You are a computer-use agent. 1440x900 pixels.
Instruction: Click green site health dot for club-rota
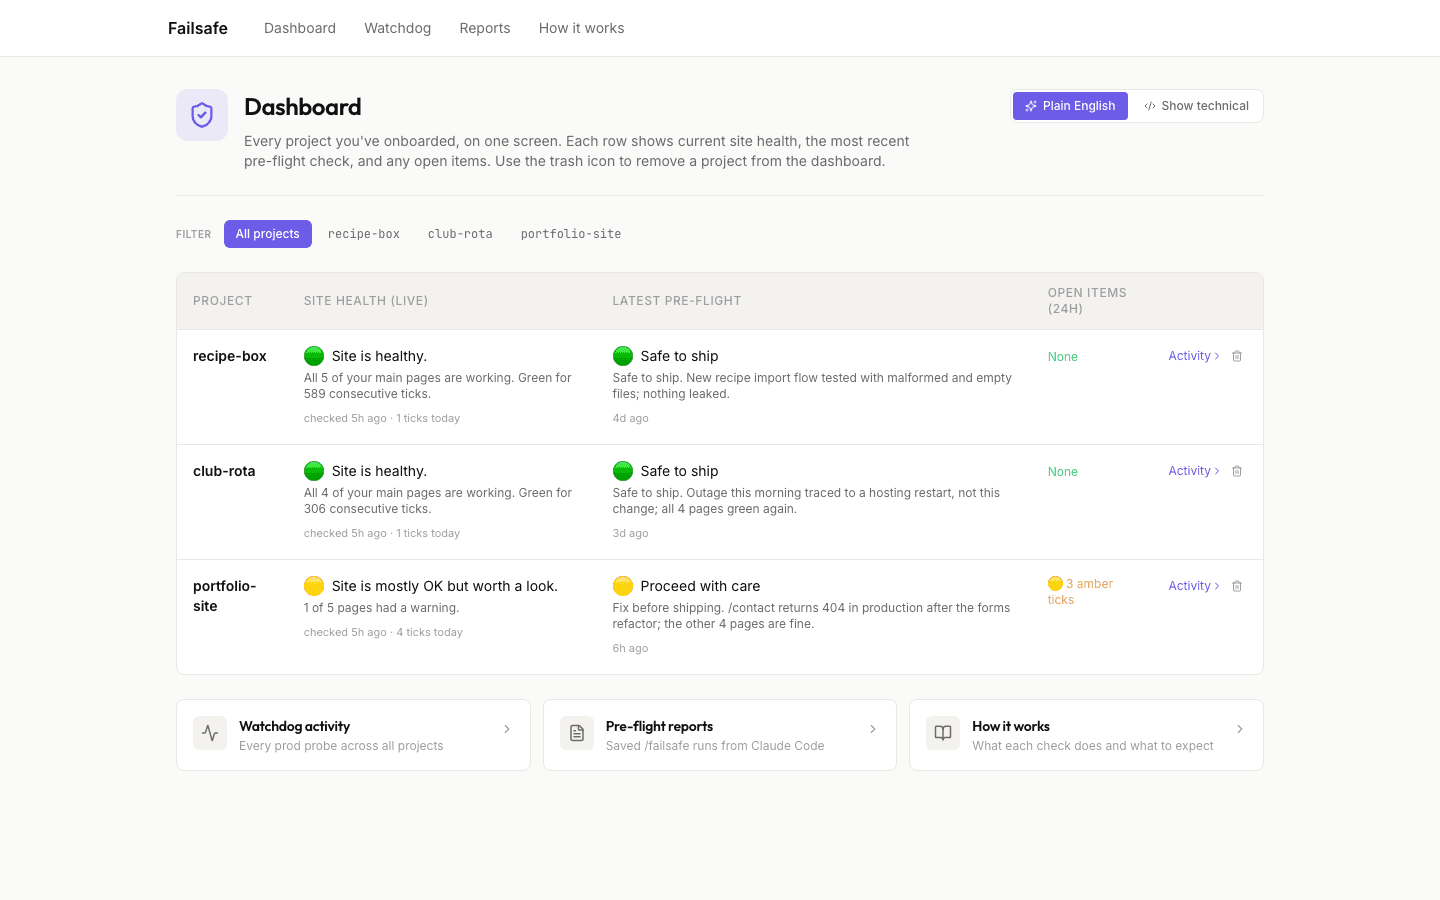314,471
